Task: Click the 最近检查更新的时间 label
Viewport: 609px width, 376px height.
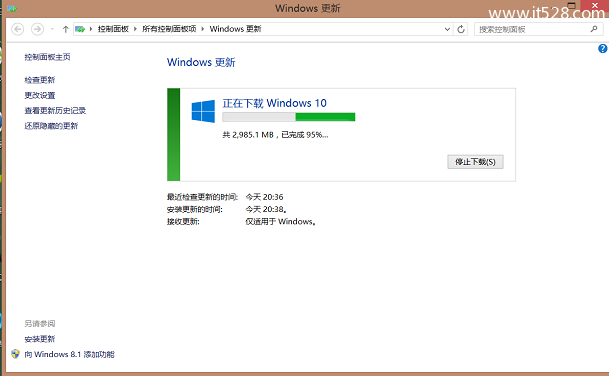Action: point(202,197)
